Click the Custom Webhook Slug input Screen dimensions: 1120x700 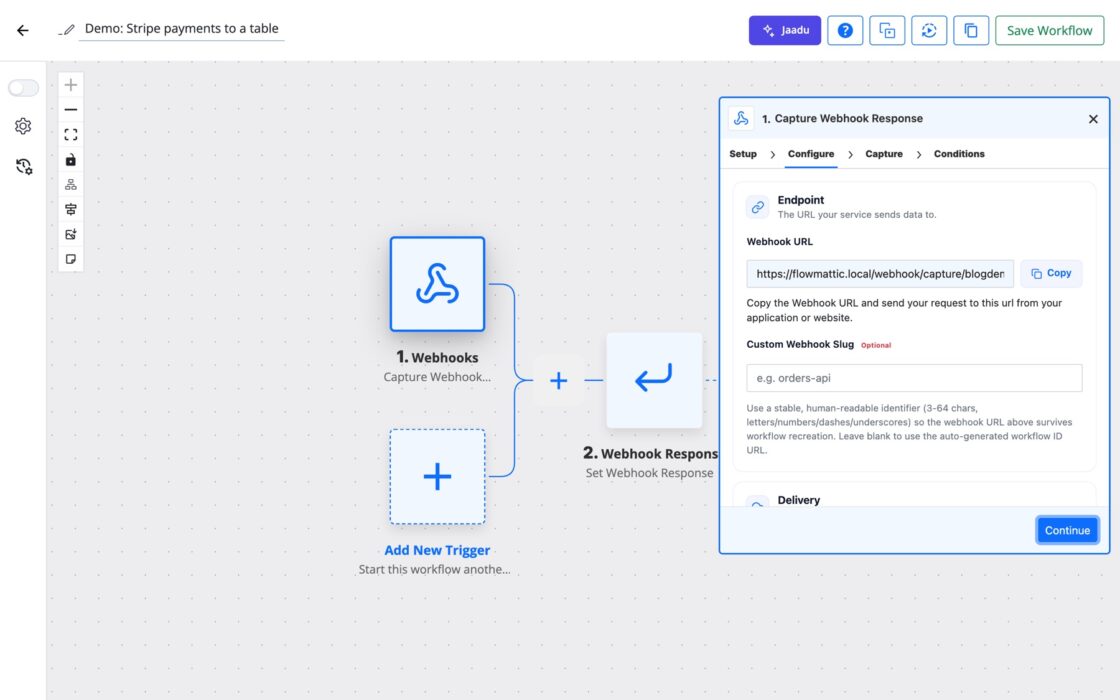coord(914,378)
